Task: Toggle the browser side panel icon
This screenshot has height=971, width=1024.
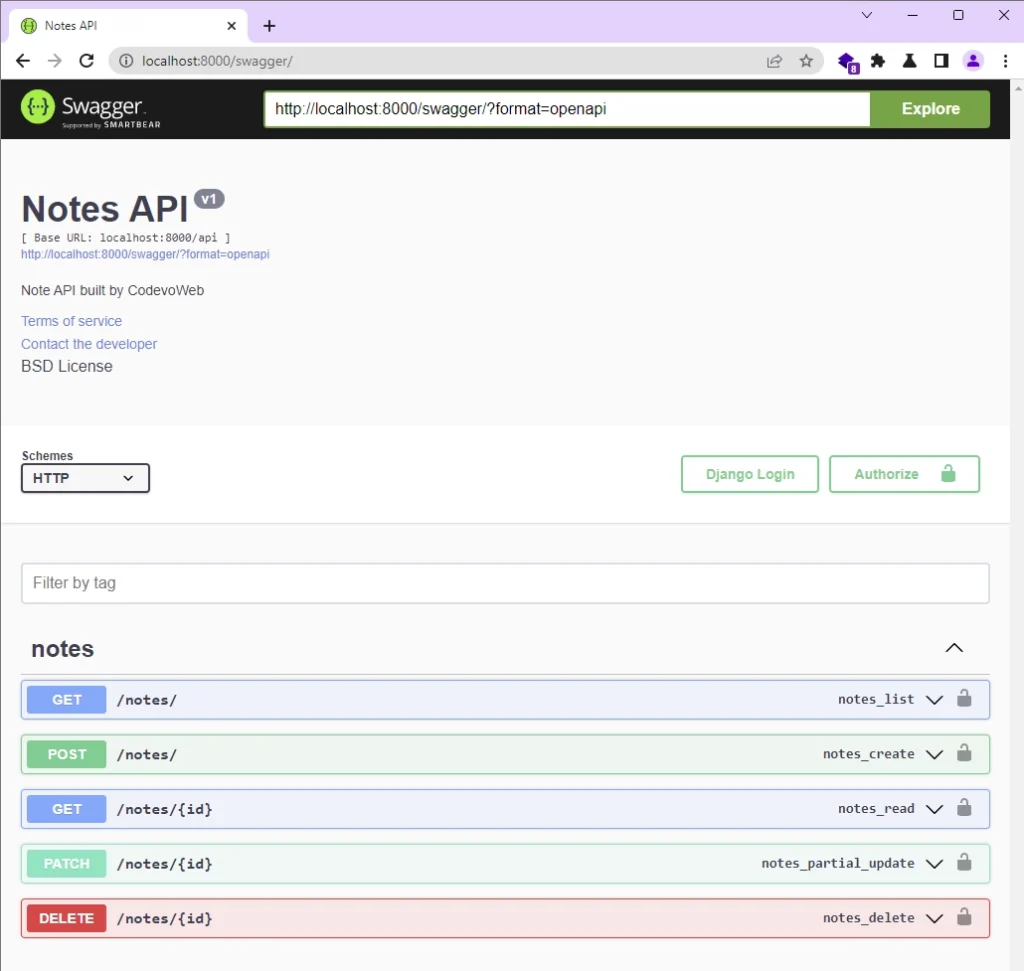Action: pyautogui.click(x=941, y=61)
